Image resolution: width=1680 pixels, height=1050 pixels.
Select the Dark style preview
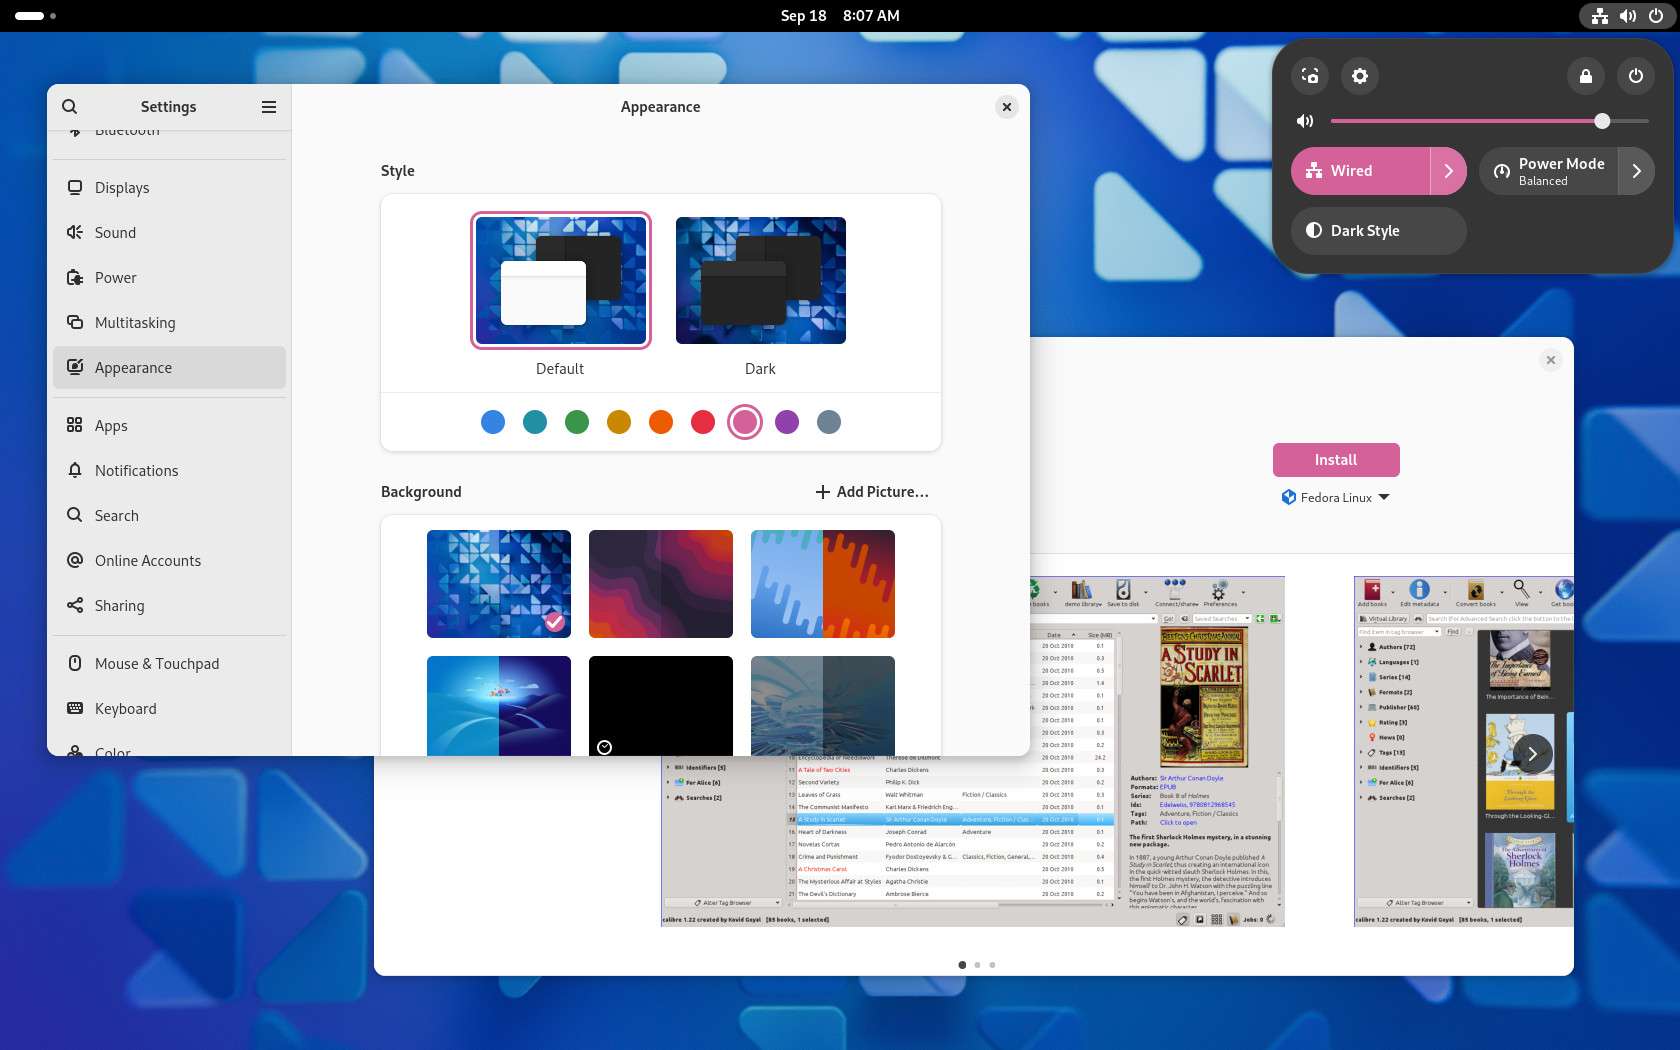(760, 281)
